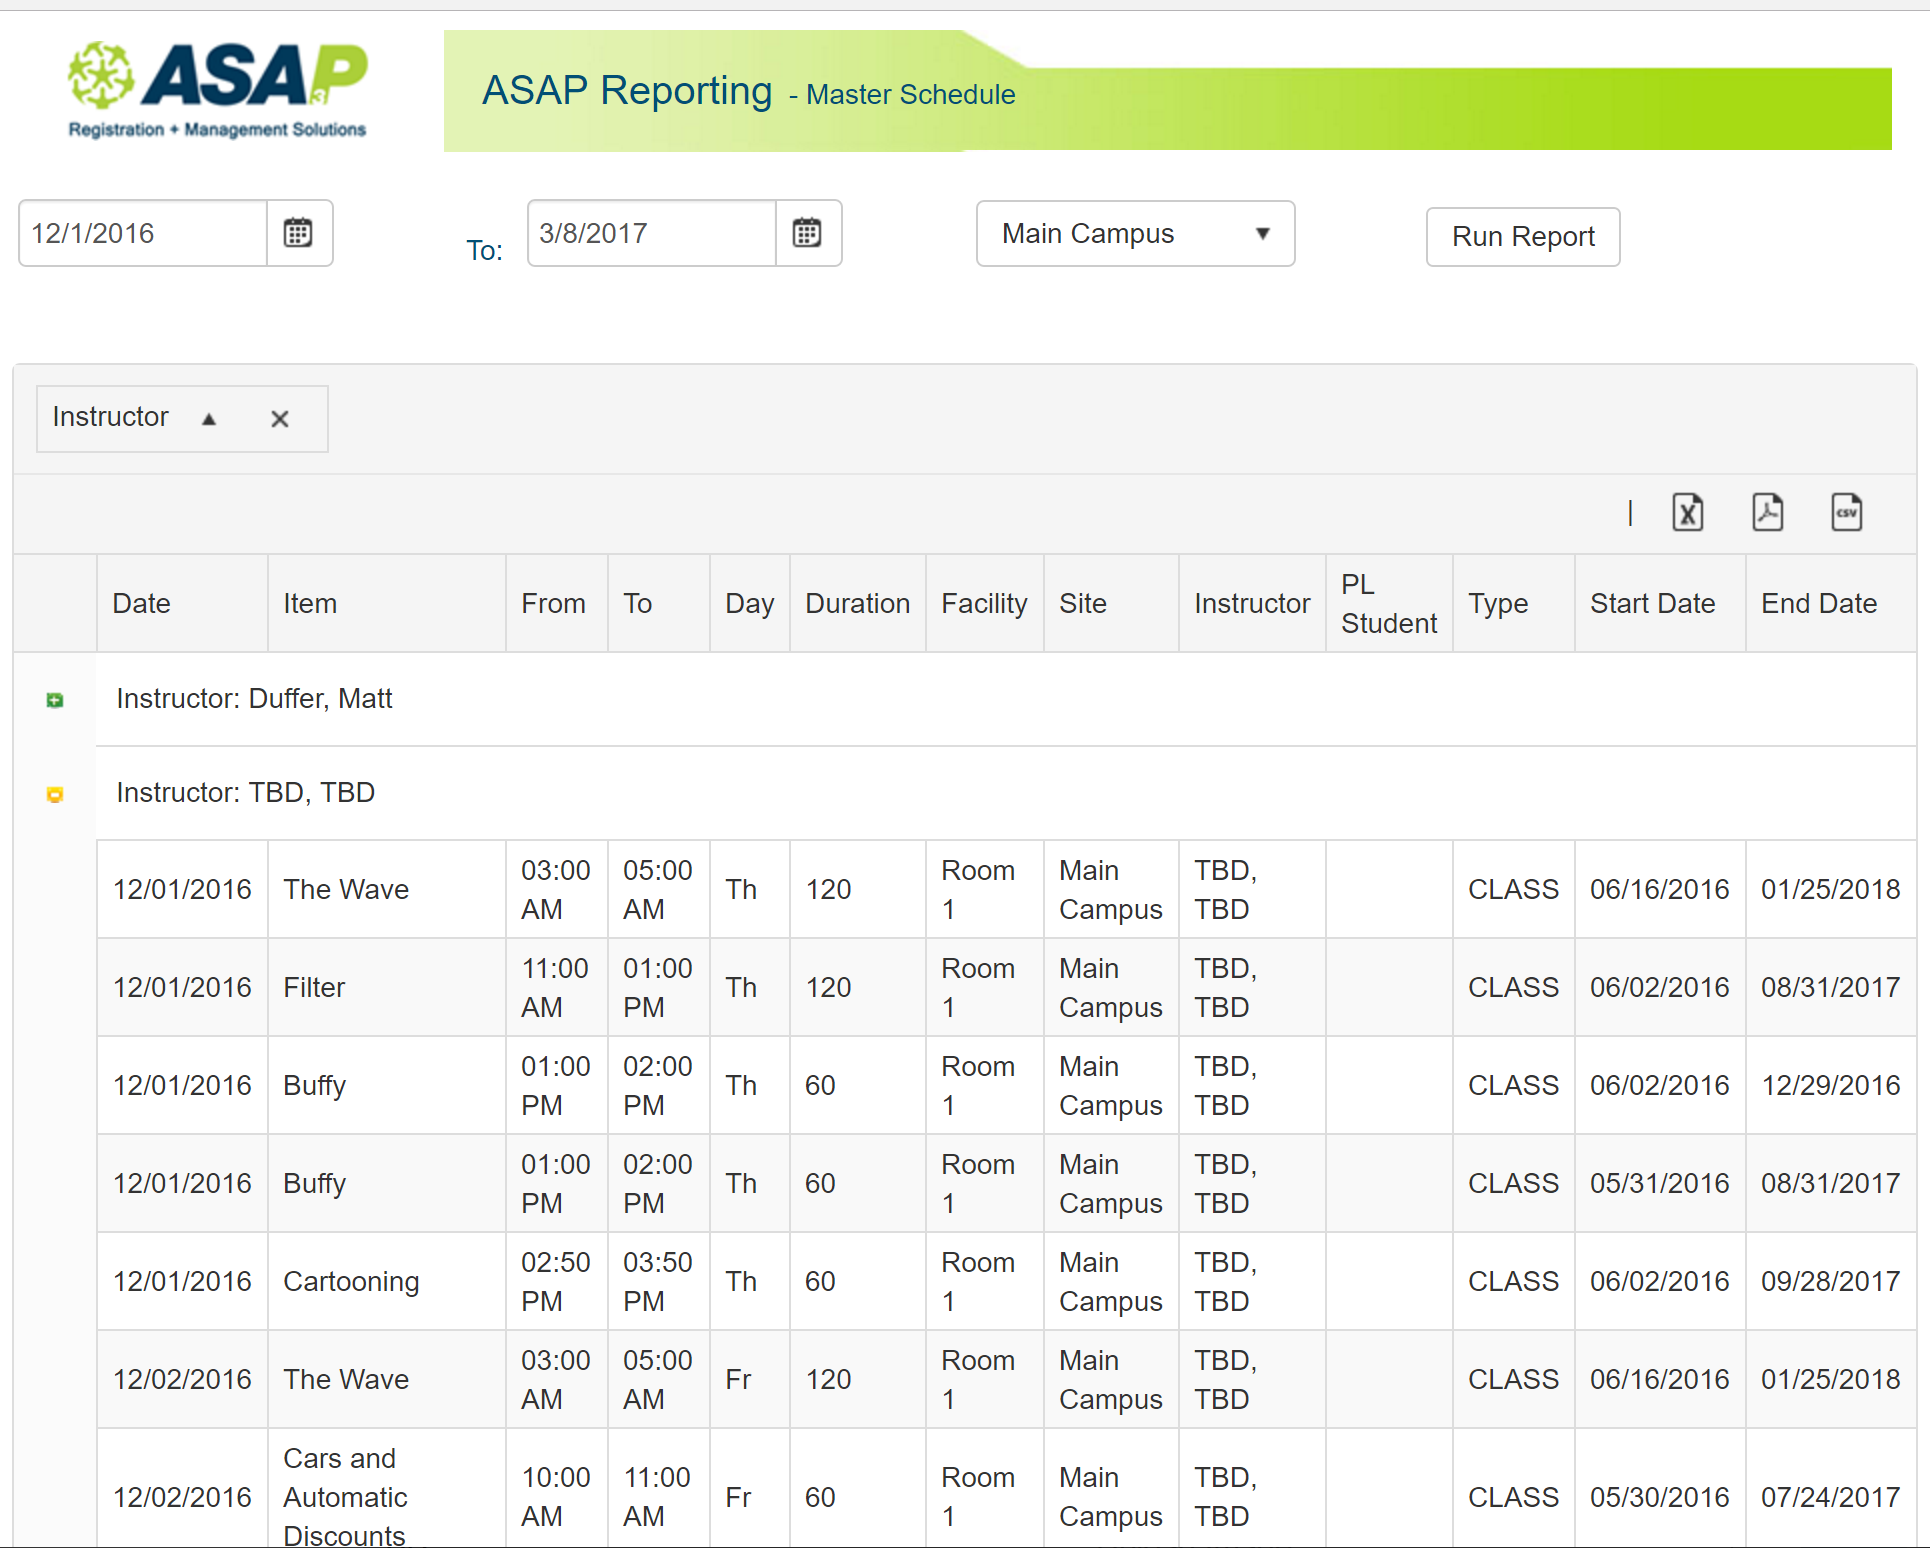
Task: Toggle Instructor group sort order arrow
Action: pyautogui.click(x=209, y=419)
